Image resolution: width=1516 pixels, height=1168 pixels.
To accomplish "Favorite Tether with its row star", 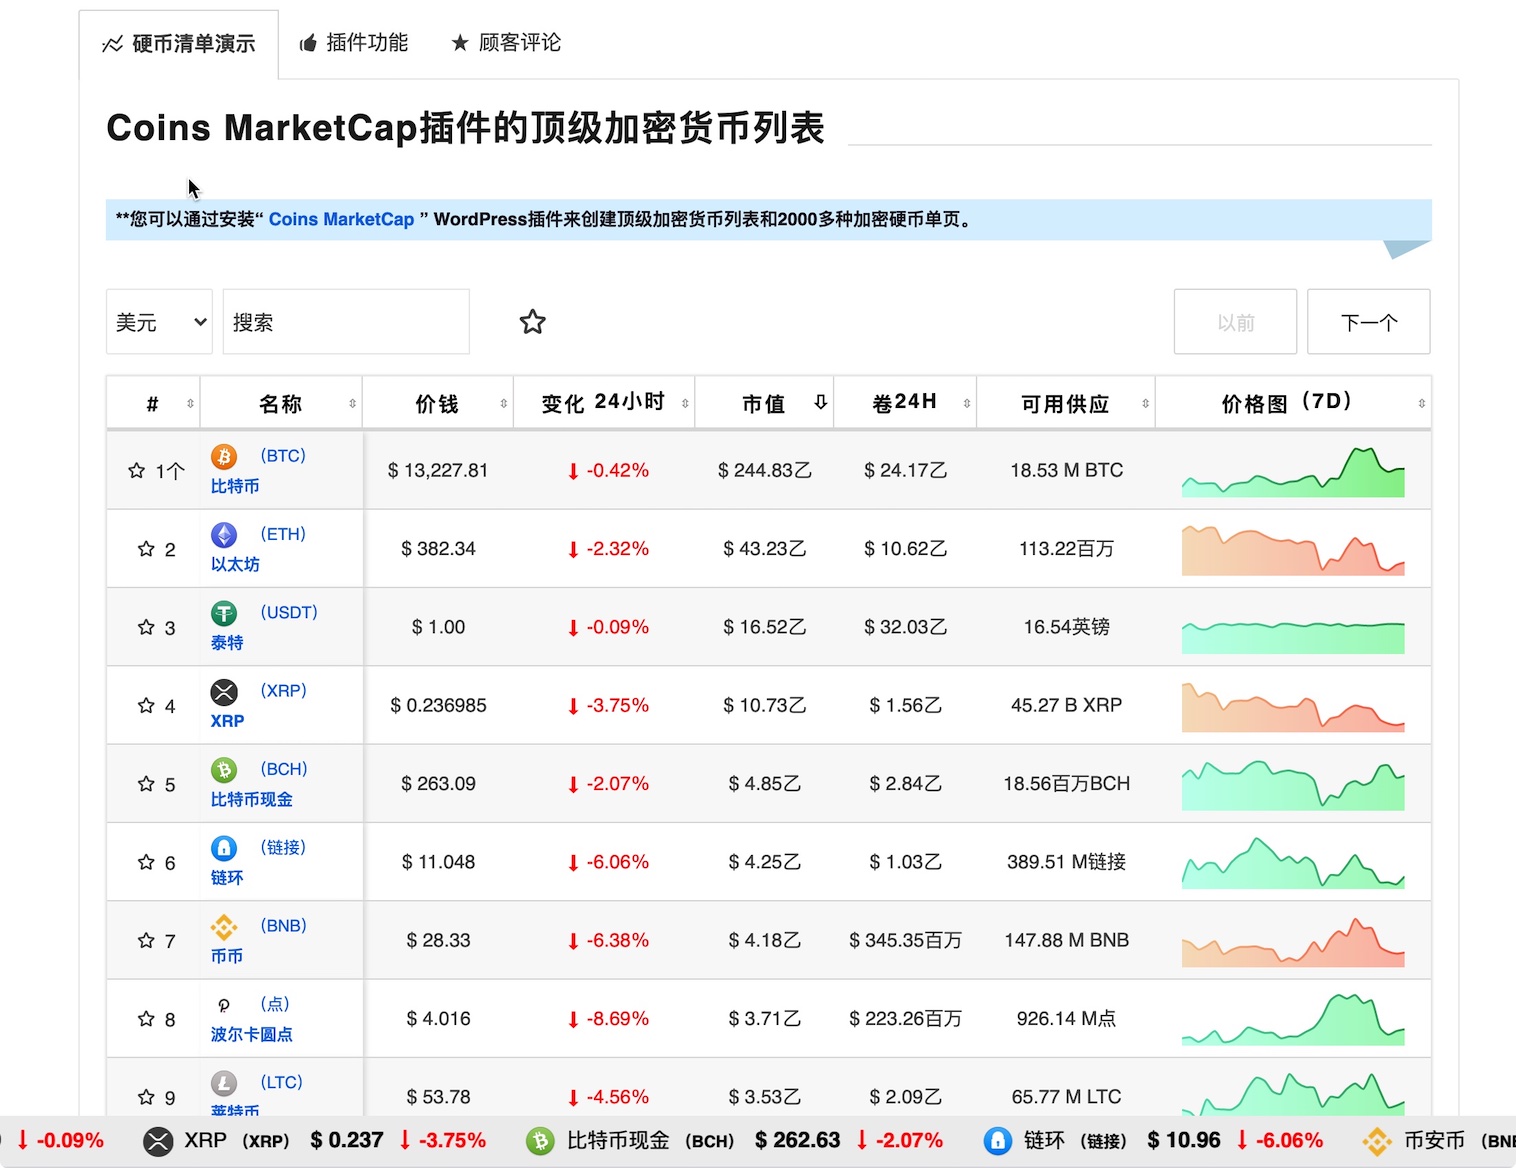I will coord(146,627).
